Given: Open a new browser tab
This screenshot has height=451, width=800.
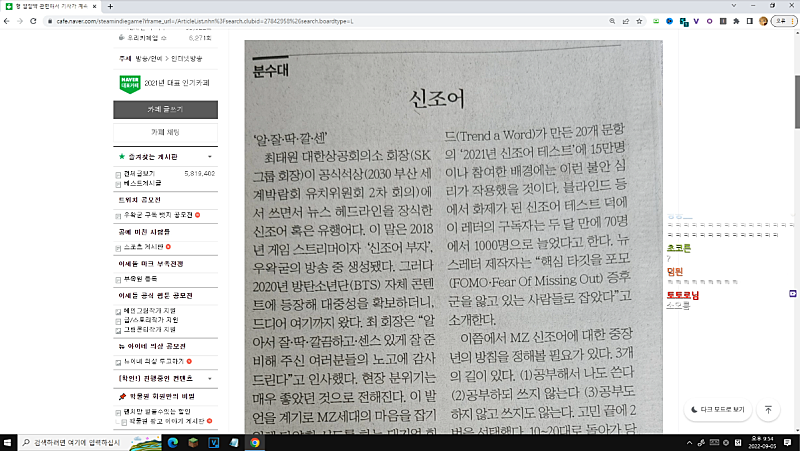Looking at the screenshot, I should [x=110, y=7].
